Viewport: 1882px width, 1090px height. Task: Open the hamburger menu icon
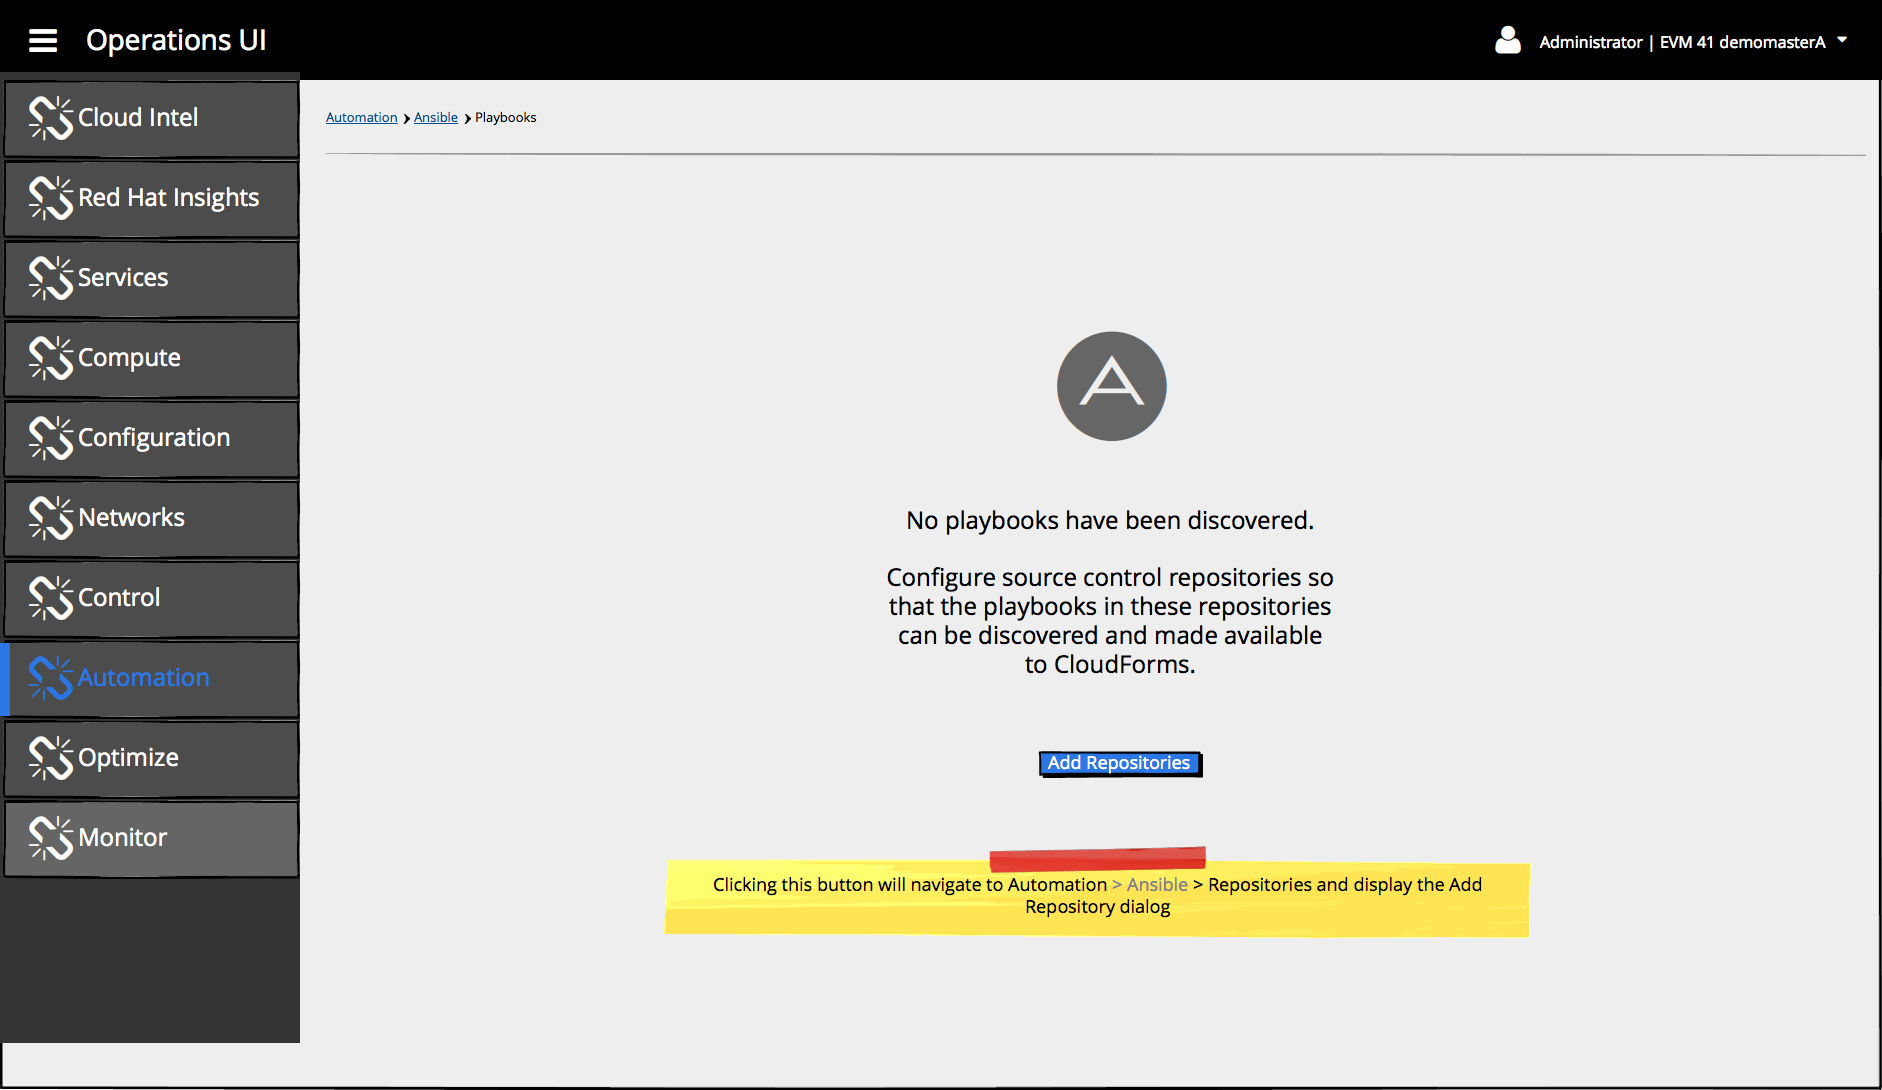(x=43, y=41)
